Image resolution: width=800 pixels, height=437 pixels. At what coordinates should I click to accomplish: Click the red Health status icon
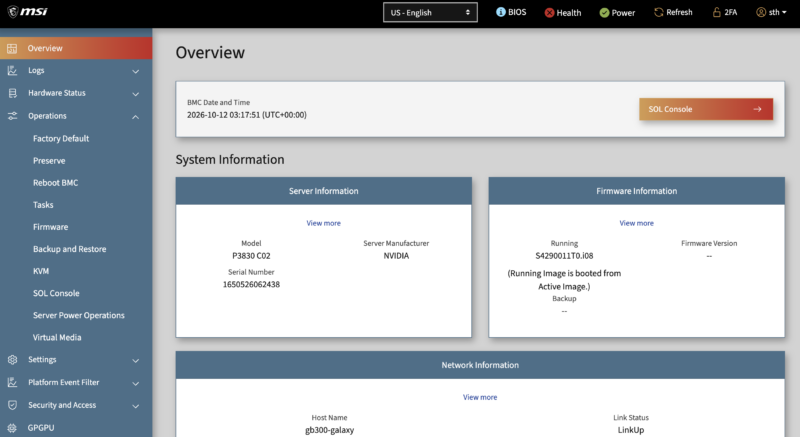549,13
